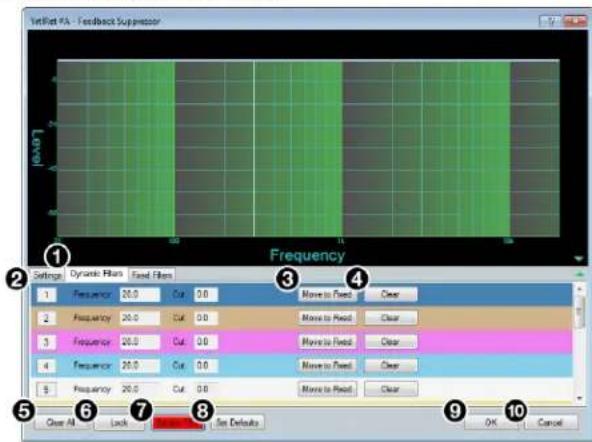
Task: Clear dynamic filter 4
Action: (391, 365)
